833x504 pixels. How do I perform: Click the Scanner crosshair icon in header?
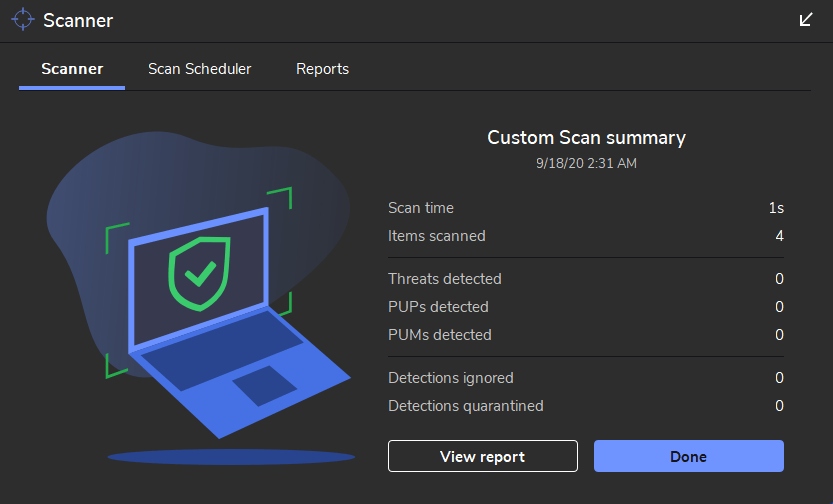point(22,20)
